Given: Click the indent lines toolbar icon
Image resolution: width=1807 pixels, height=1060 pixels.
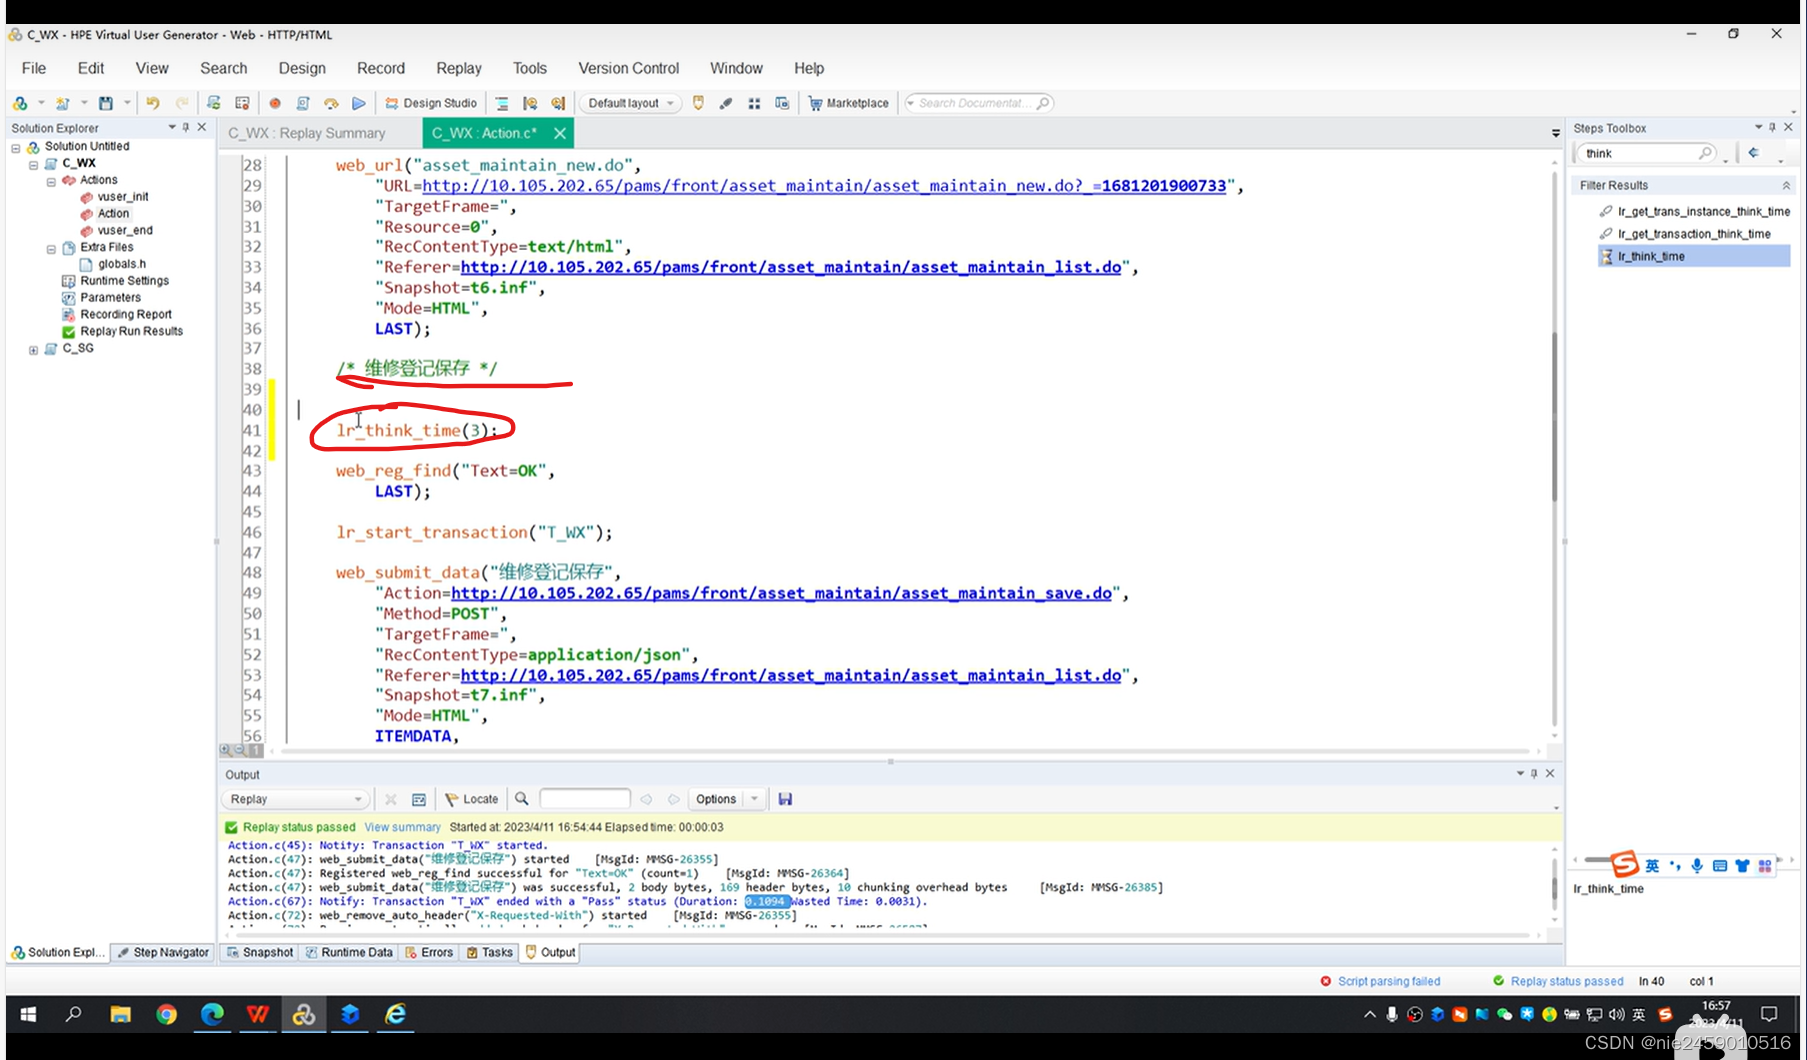Looking at the screenshot, I should coord(502,103).
